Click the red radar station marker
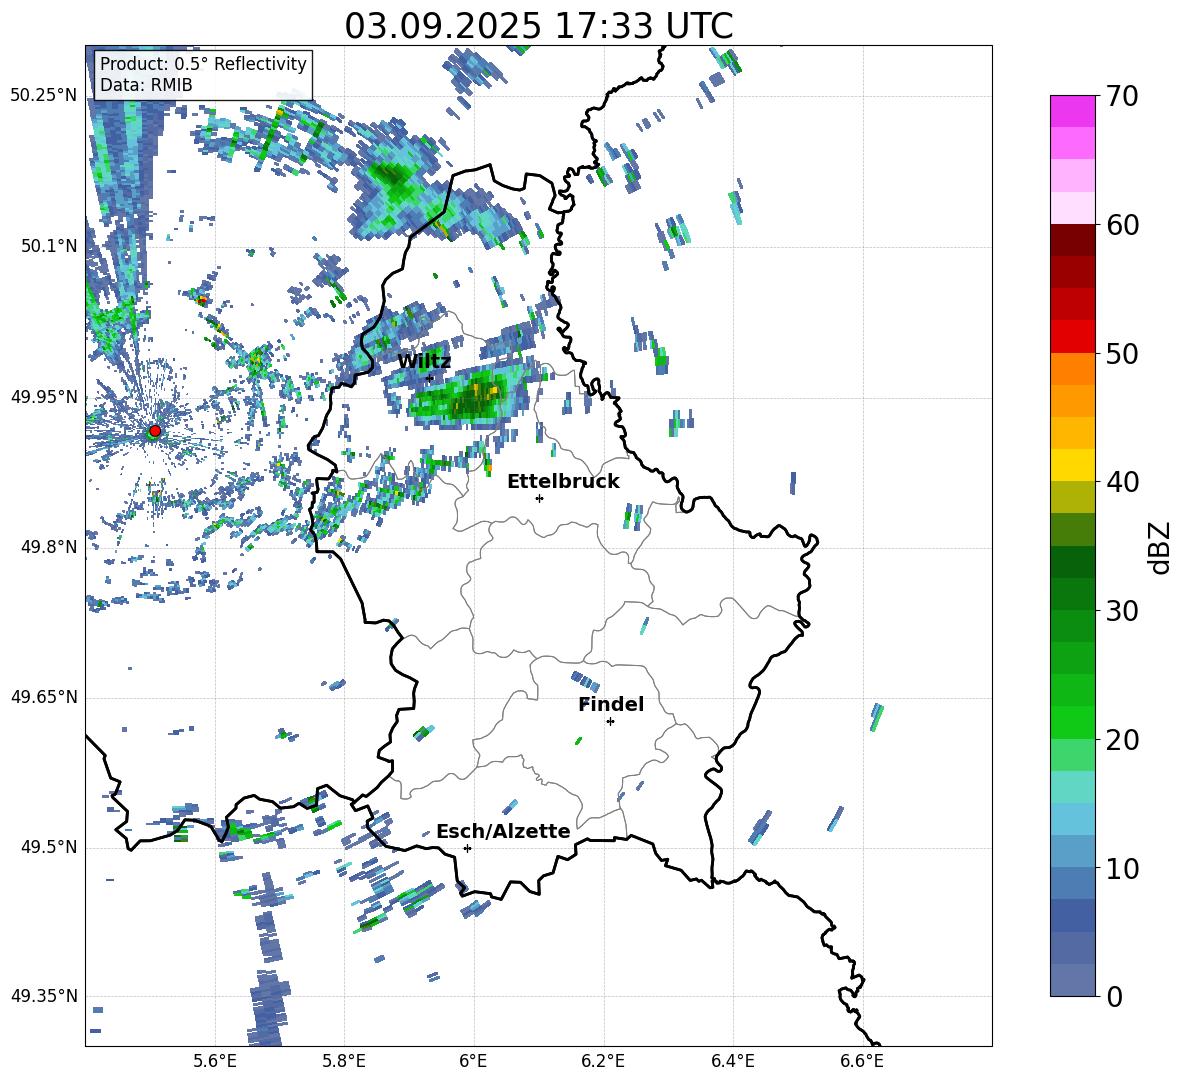This screenshot has width=1184, height=1081. pyautogui.click(x=155, y=431)
